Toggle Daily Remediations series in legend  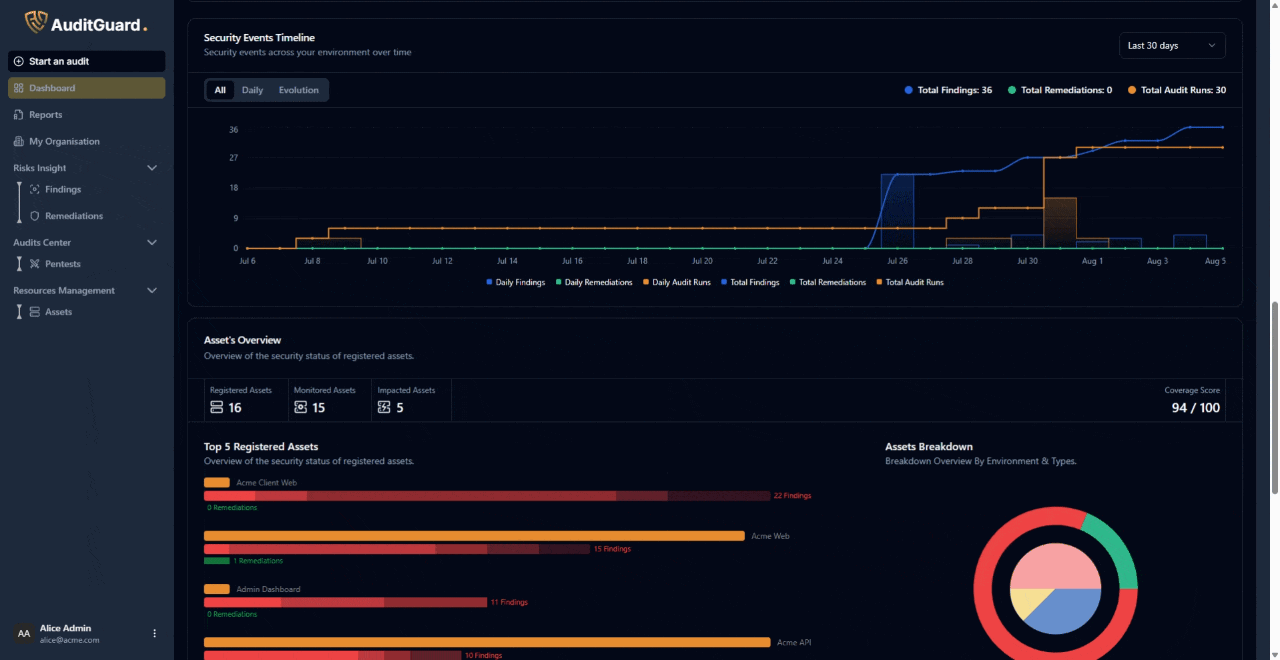594,283
